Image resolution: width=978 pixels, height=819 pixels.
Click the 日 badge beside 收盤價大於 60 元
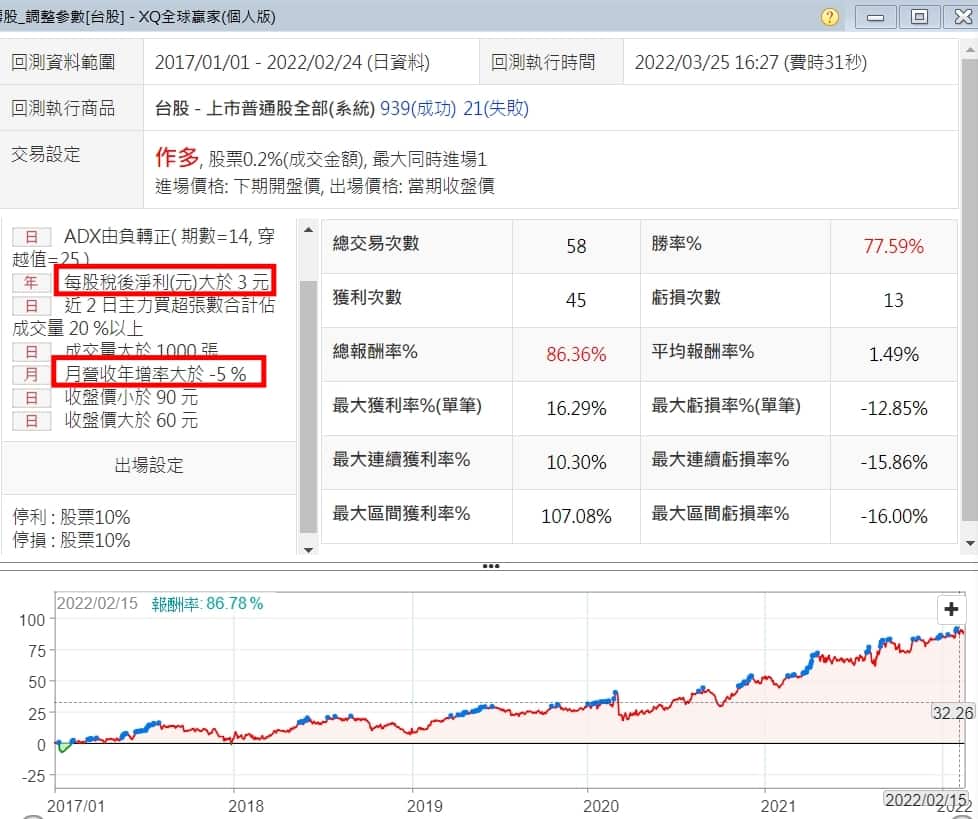31,421
